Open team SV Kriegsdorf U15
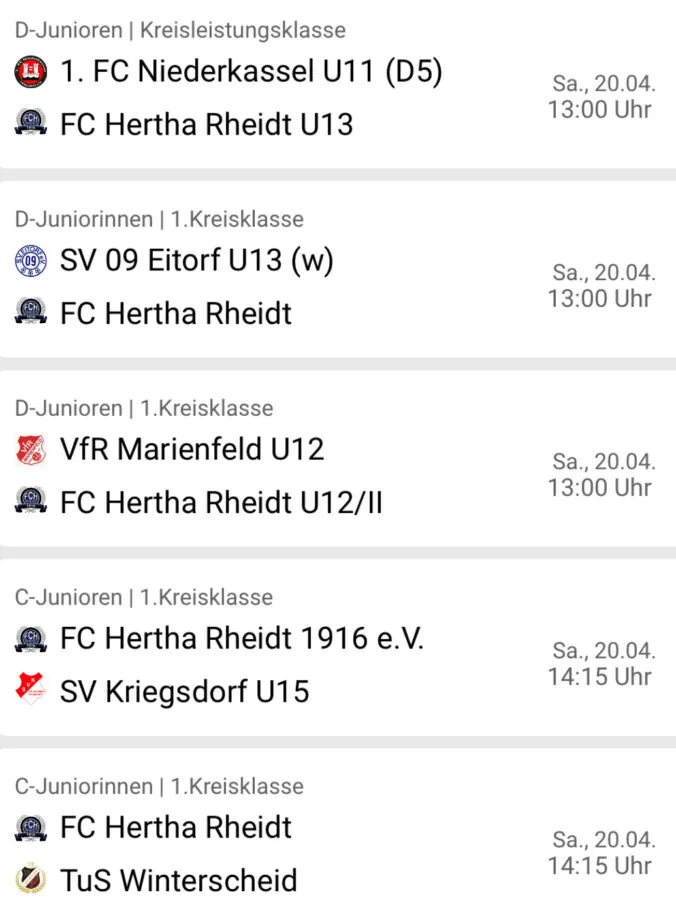Screen dimensions: 676x914 click(x=185, y=691)
